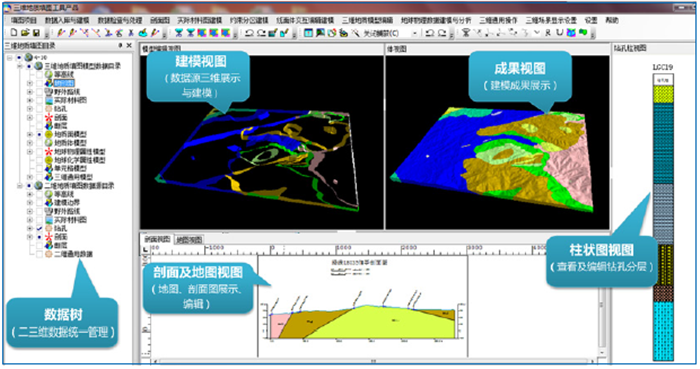Screen dimensions: 700x369
Task: Click the Save floppy disk icon
Action: point(37,33)
